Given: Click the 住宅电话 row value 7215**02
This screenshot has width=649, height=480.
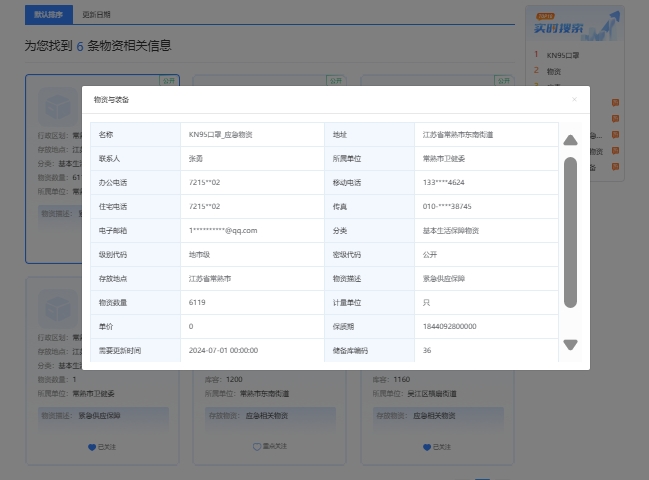Looking at the screenshot, I should (204, 206).
